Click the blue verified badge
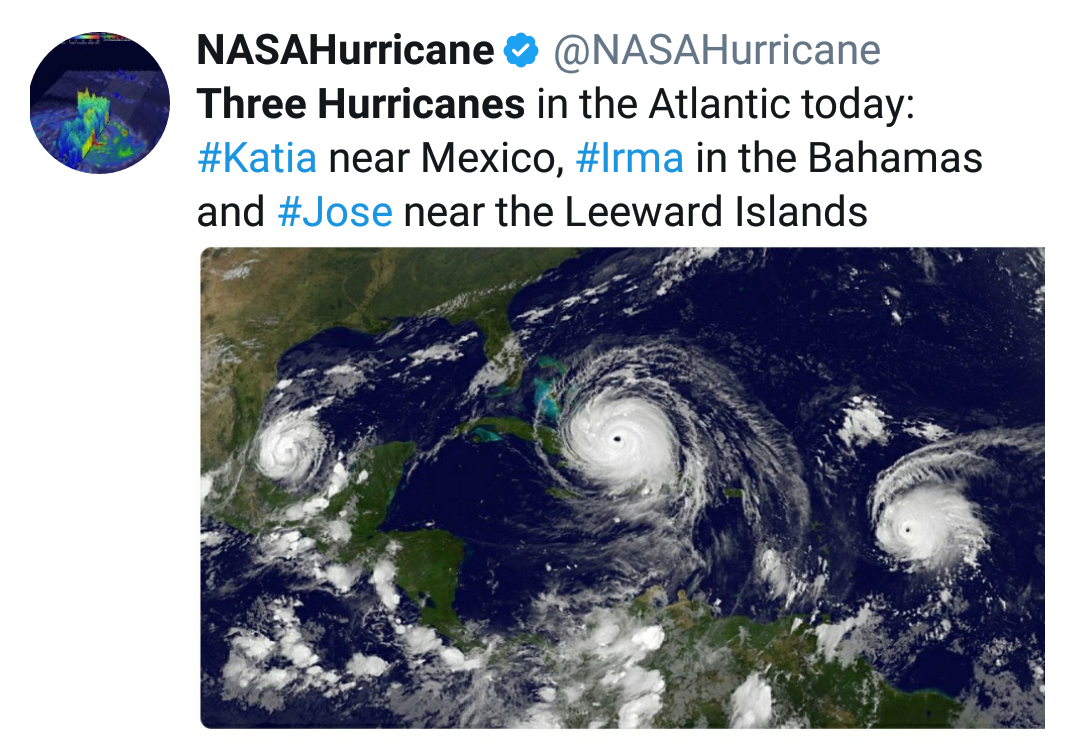This screenshot has width=1066, height=756. [521, 50]
